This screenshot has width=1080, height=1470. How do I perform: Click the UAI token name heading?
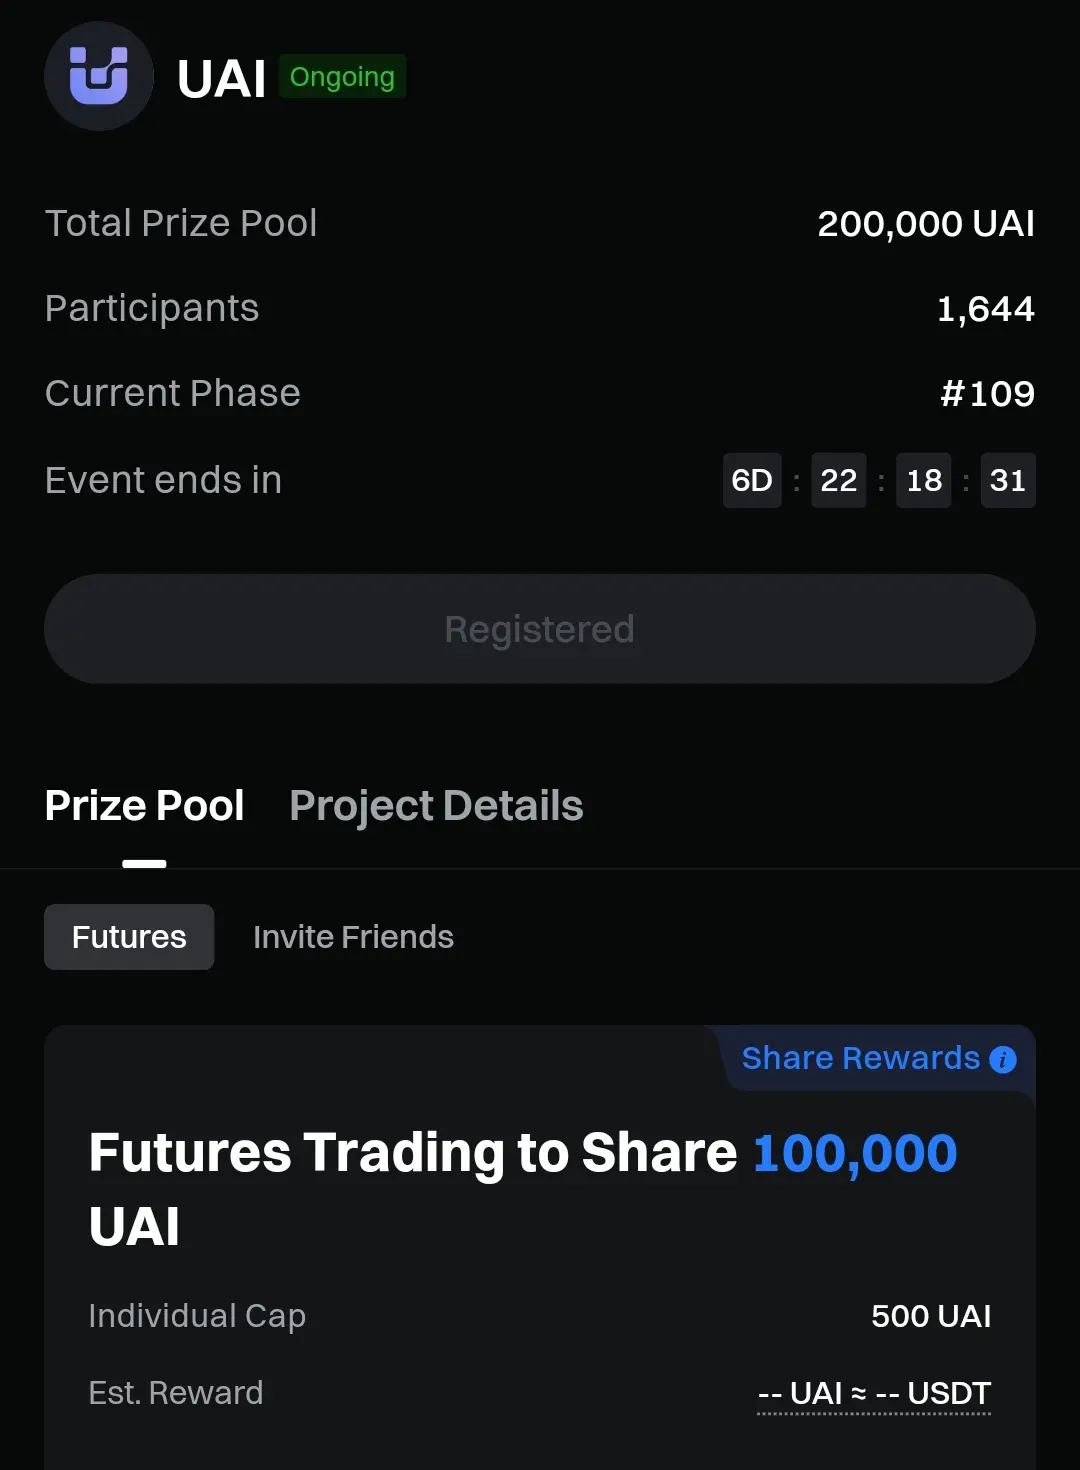coord(221,78)
